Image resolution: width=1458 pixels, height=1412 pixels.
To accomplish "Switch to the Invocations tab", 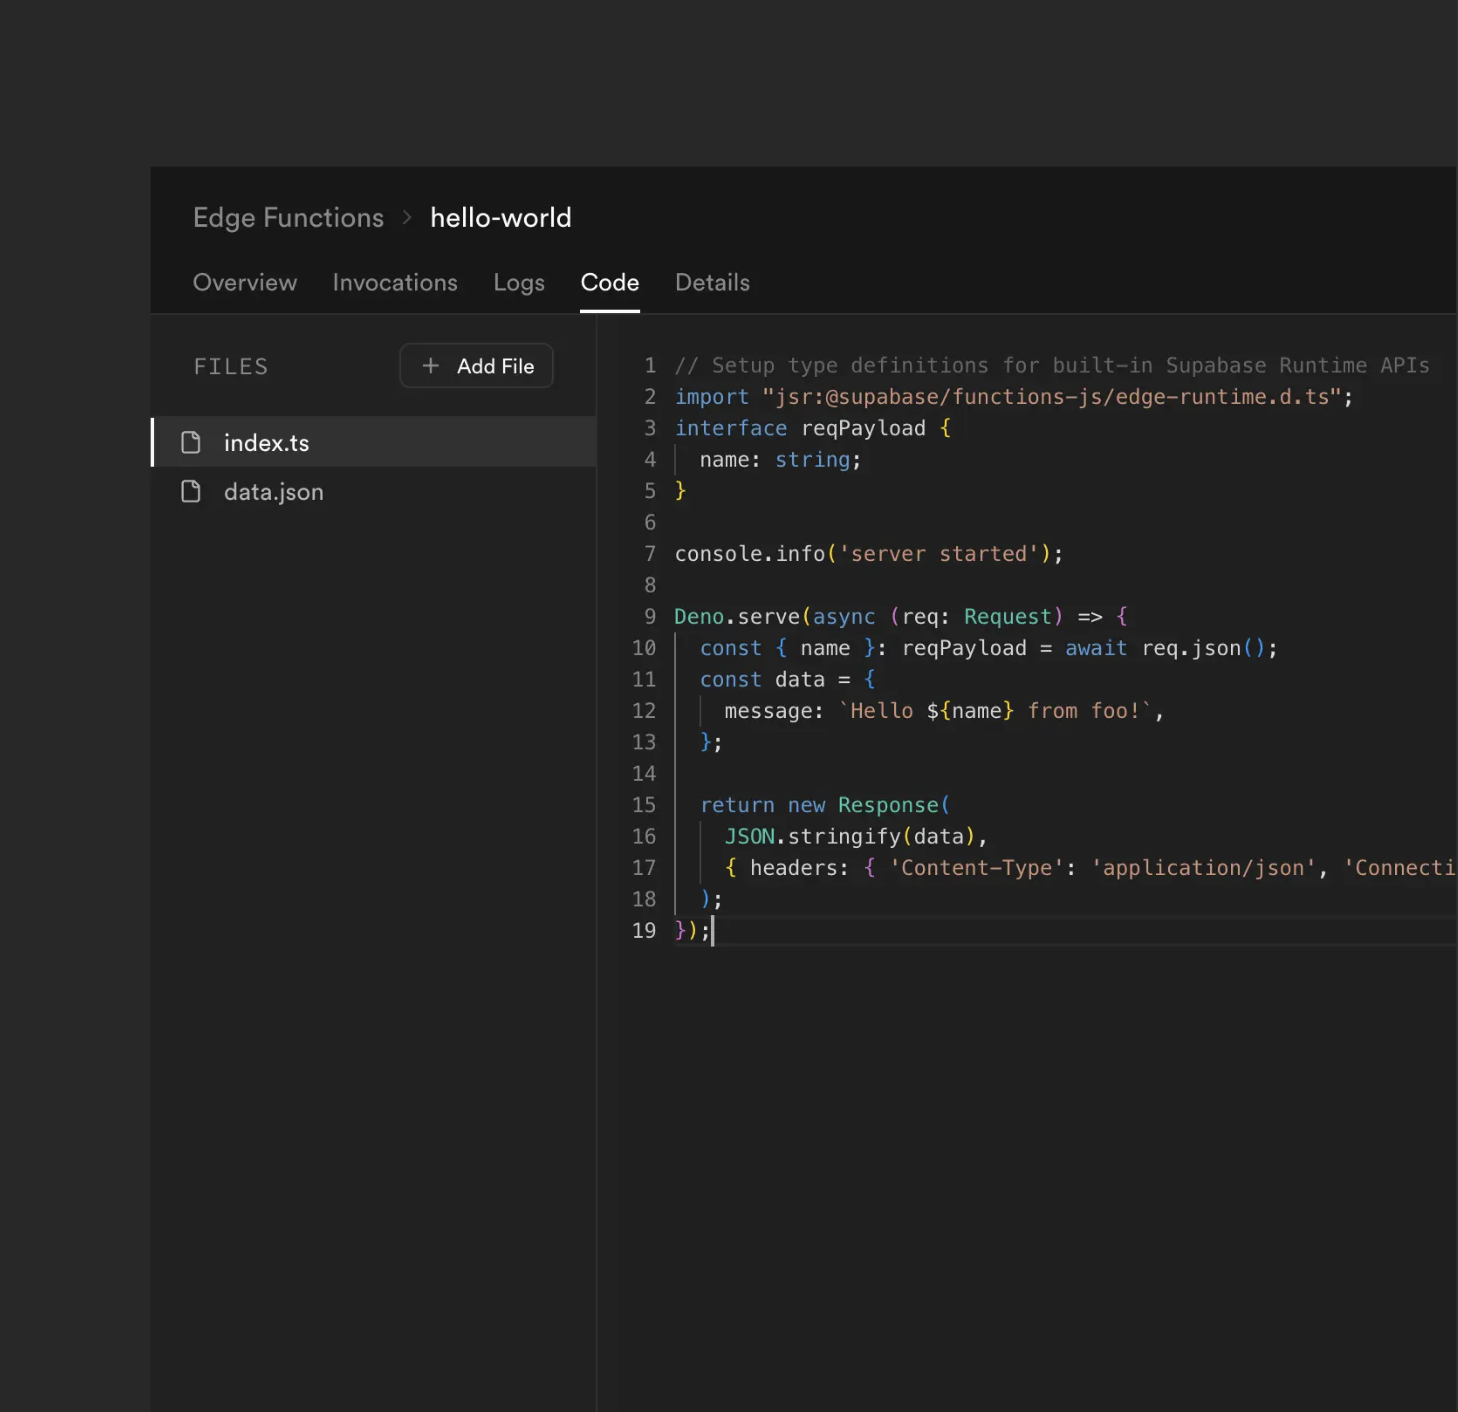I will click(395, 283).
